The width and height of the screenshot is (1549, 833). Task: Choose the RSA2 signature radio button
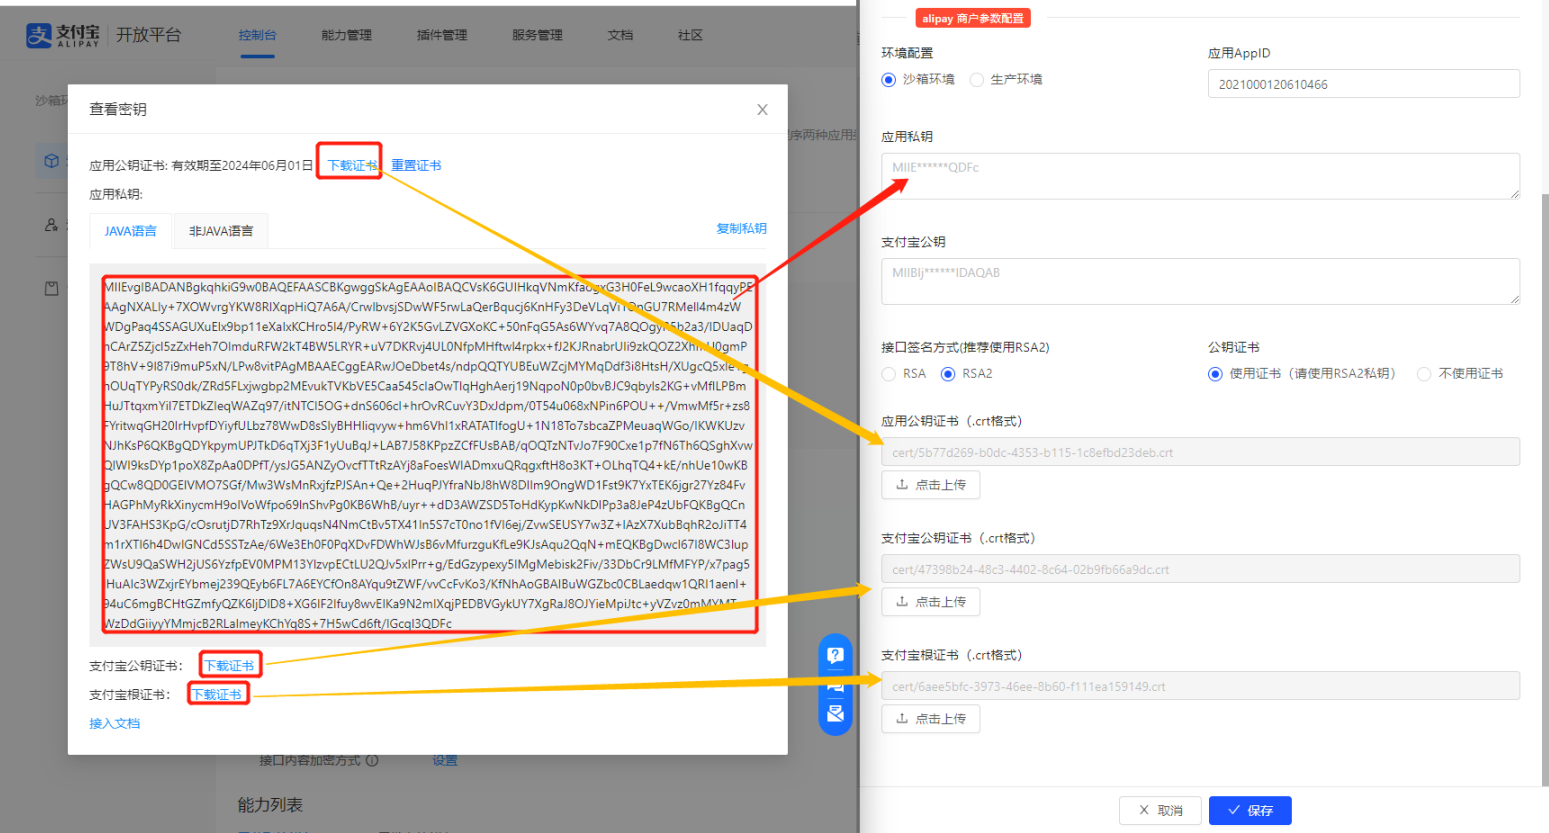coord(948,374)
